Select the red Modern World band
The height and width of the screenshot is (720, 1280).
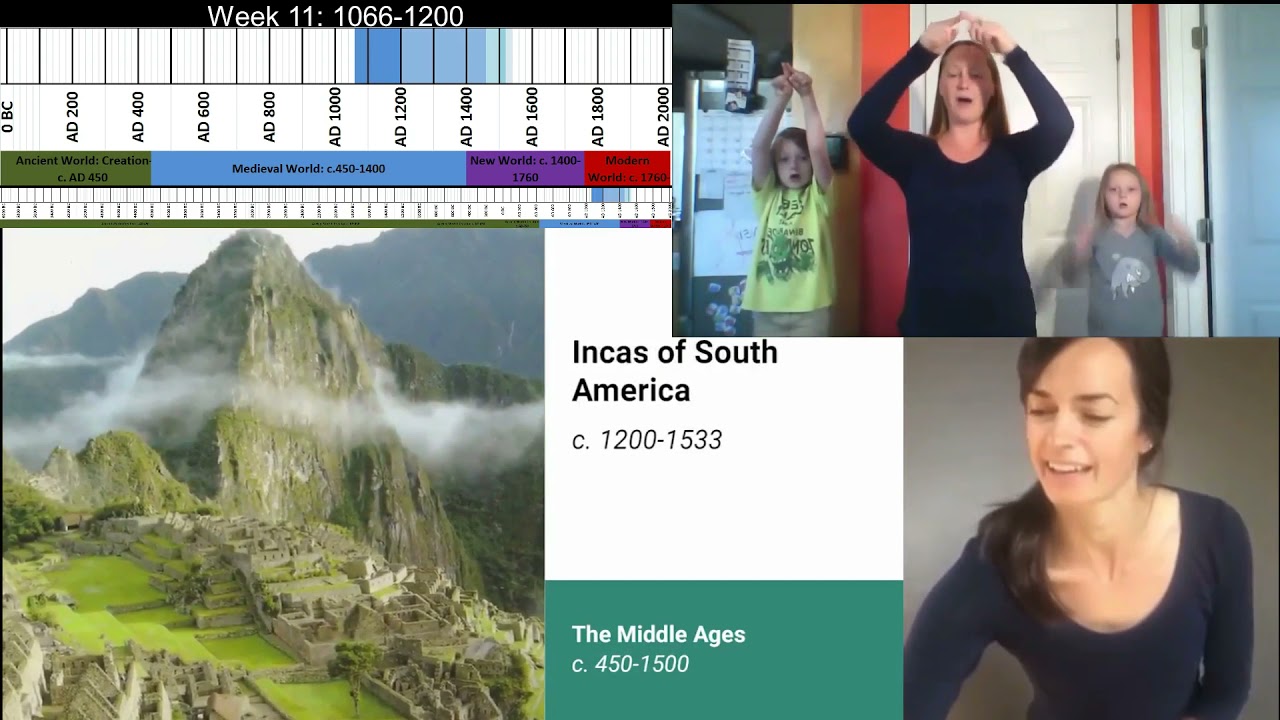[627, 169]
